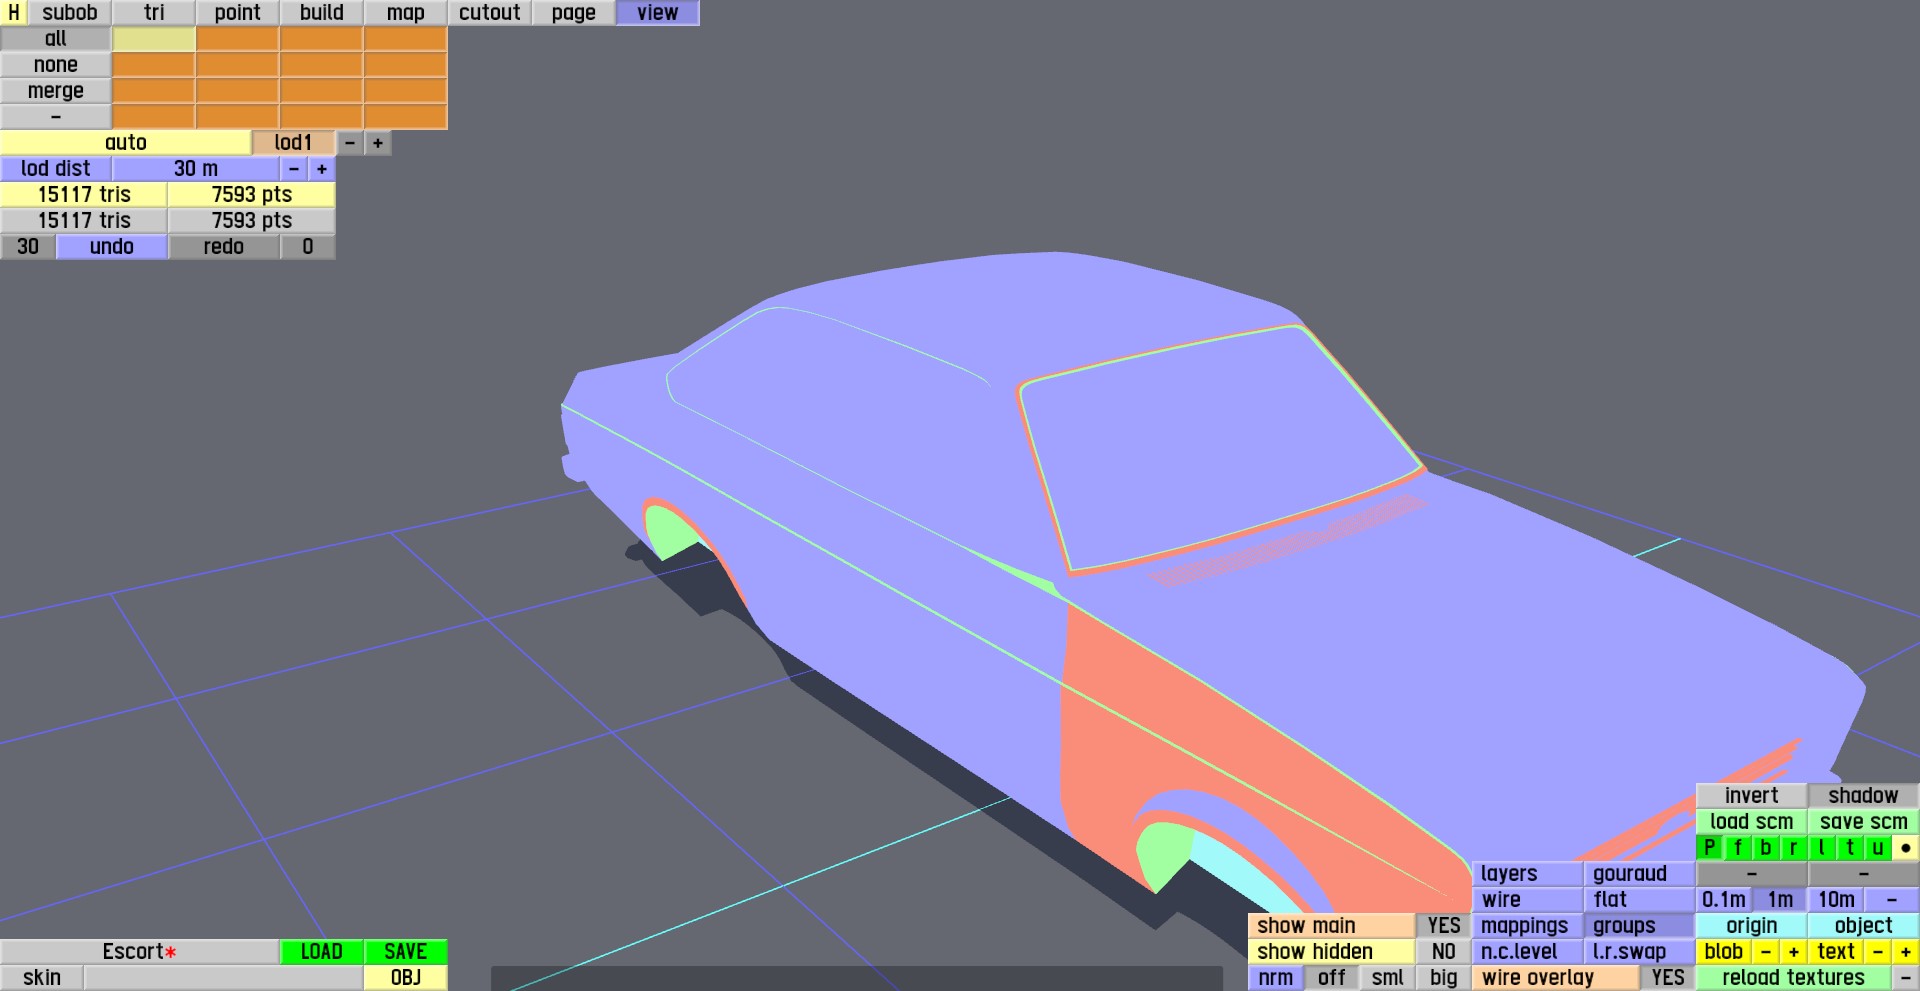1920x991 pixels.
Task: Switch shading to flat
Action: pos(1640,900)
